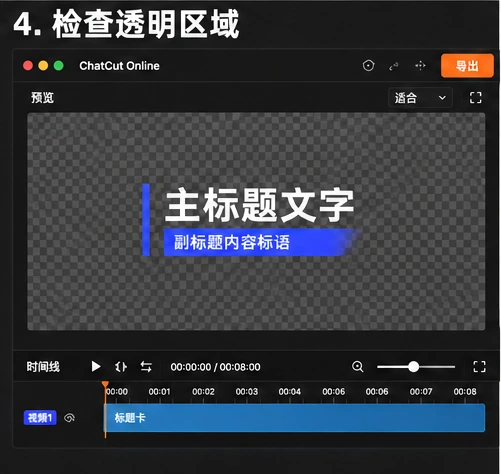Image resolution: width=501 pixels, height=474 pixels.
Task: Toggle the loop playback icon
Action: (146, 367)
